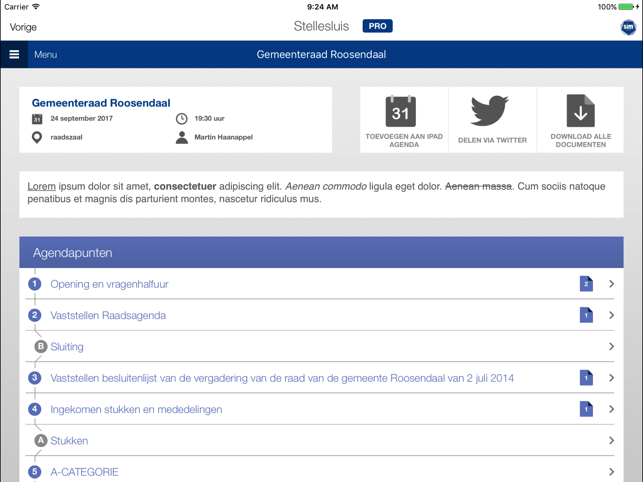
Task: Expand the A-CATEGORIE row chevron
Action: (x=611, y=472)
